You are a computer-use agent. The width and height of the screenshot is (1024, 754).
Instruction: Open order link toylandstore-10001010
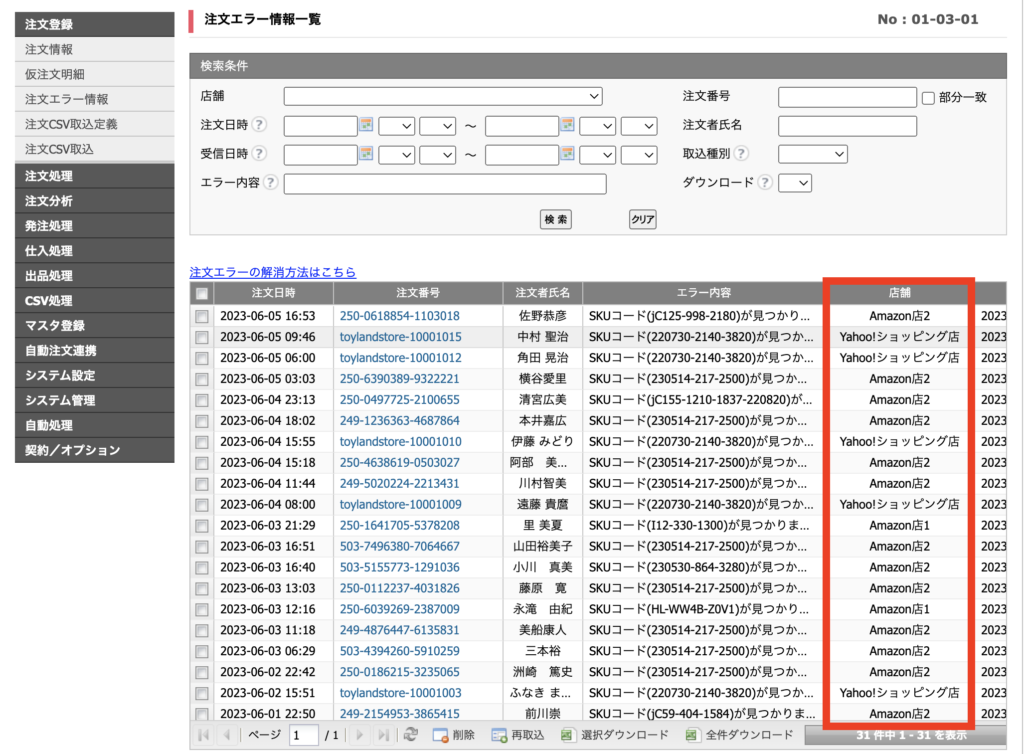click(400, 442)
